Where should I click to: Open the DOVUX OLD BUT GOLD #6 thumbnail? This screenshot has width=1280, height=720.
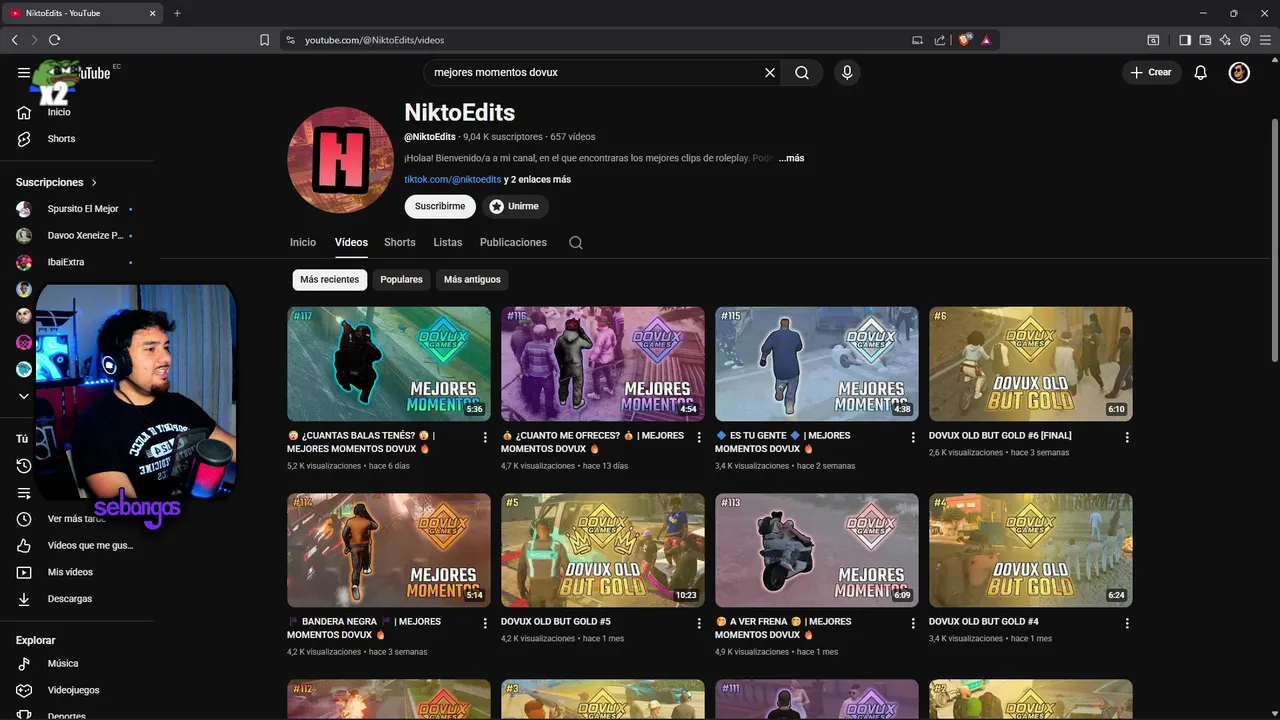click(1031, 364)
